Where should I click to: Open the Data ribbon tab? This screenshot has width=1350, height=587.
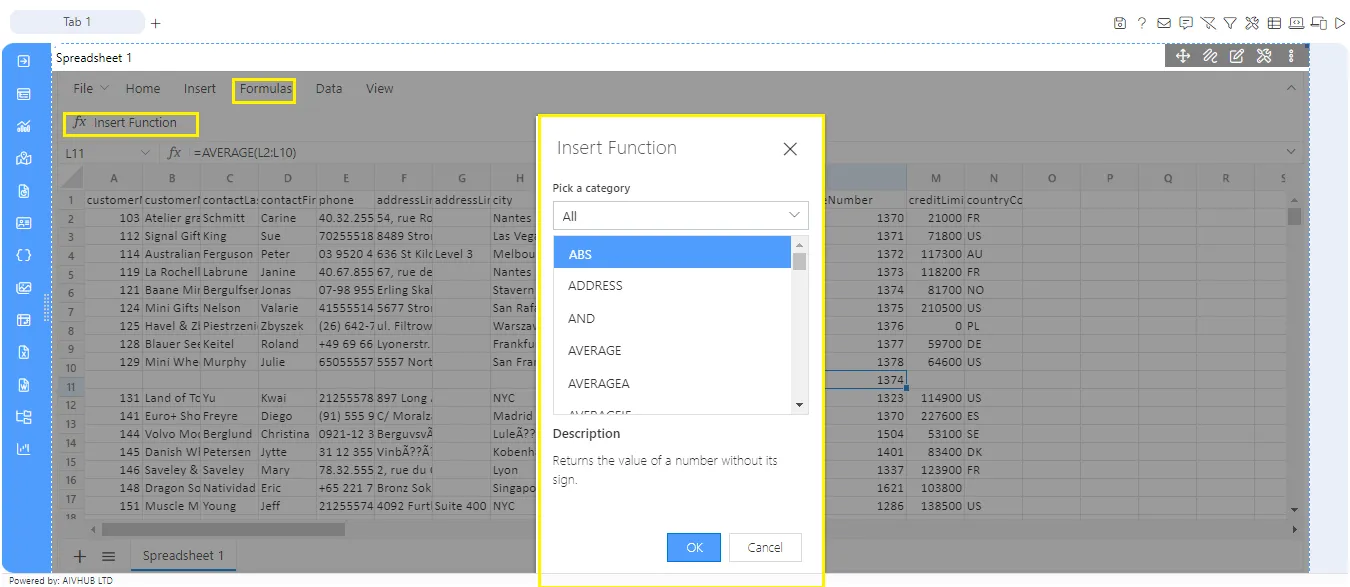click(x=329, y=88)
